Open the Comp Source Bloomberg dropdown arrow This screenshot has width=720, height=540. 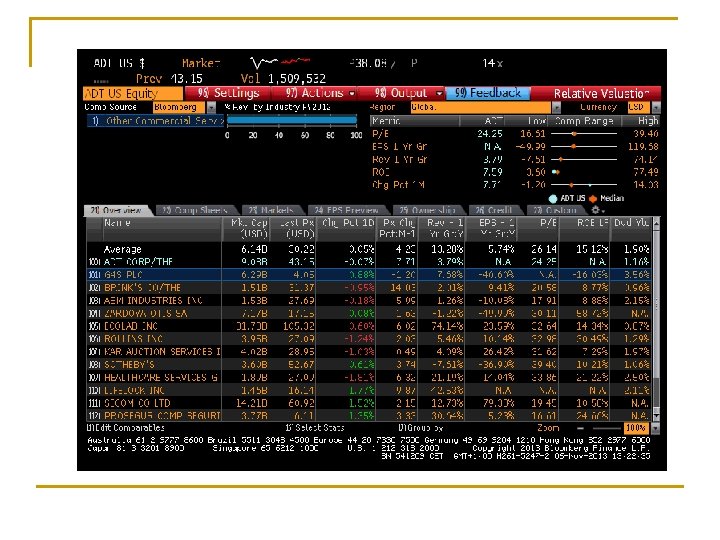[211, 107]
